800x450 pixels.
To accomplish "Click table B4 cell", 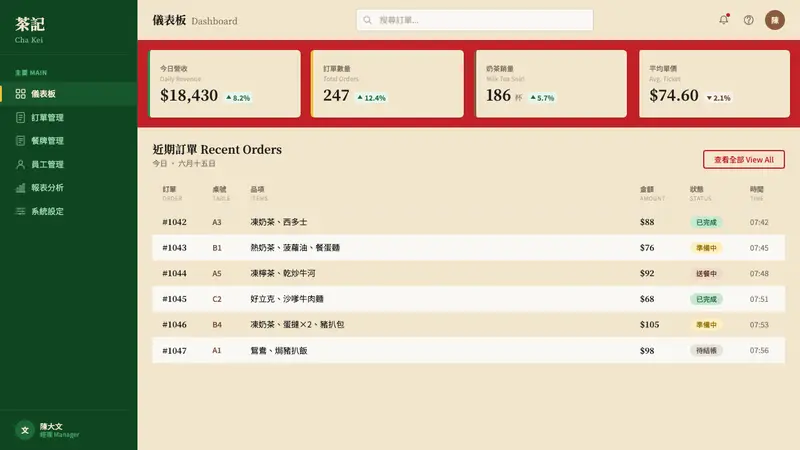I will coord(217,324).
